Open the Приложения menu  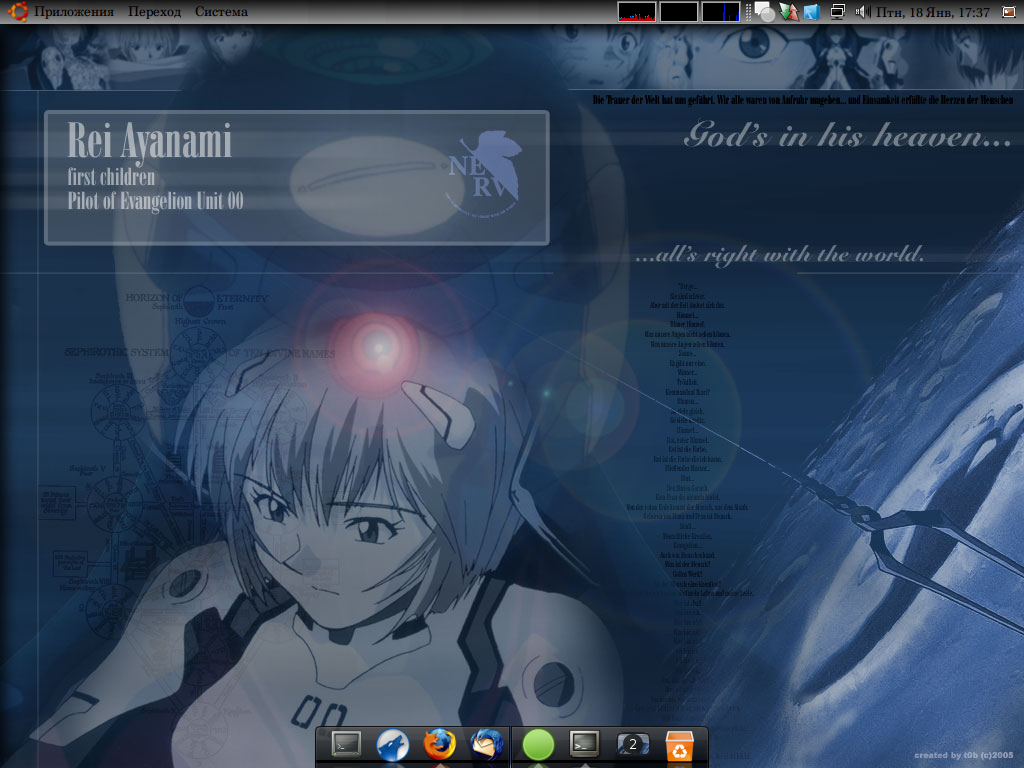[x=74, y=12]
